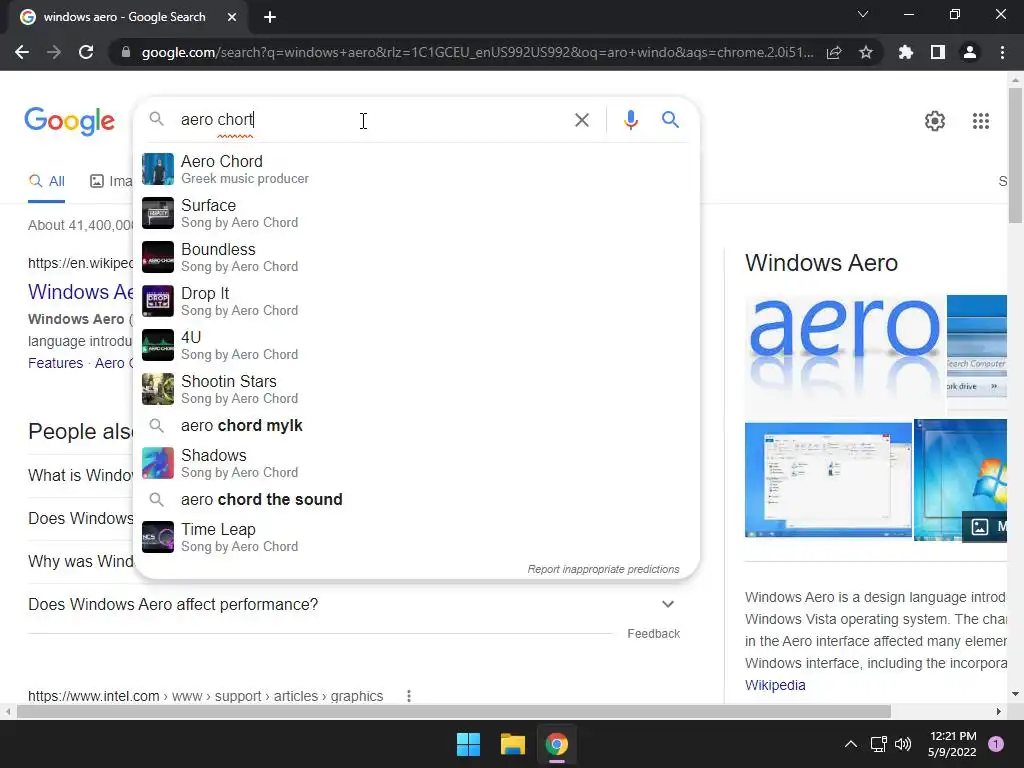Open the clock showing 12:21 PM
Image resolution: width=1024 pixels, height=768 pixels.
pyautogui.click(x=952, y=744)
